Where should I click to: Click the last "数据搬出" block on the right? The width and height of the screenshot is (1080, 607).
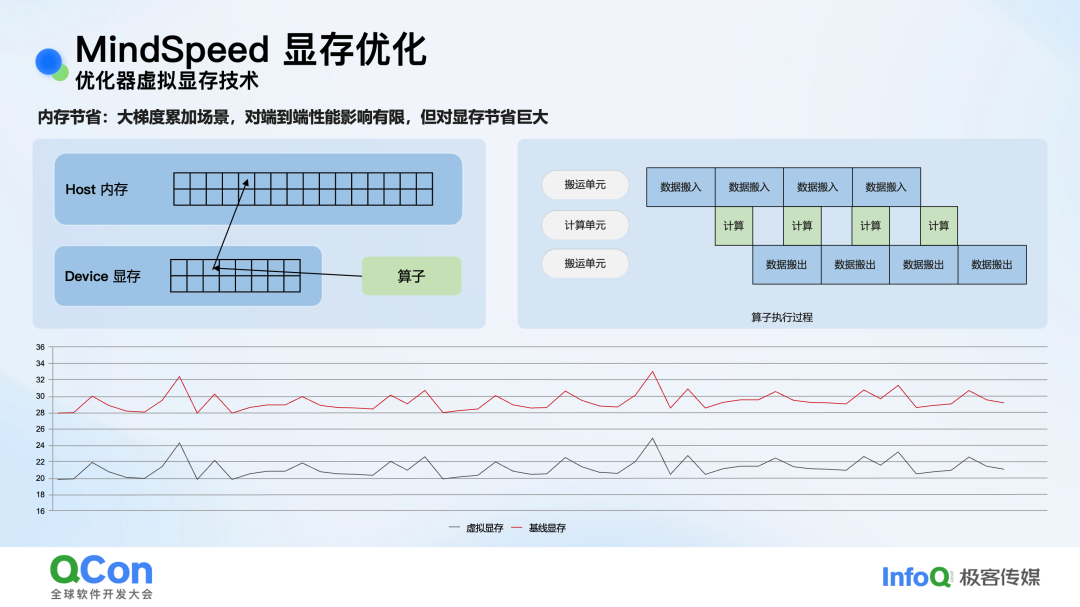coord(992,265)
